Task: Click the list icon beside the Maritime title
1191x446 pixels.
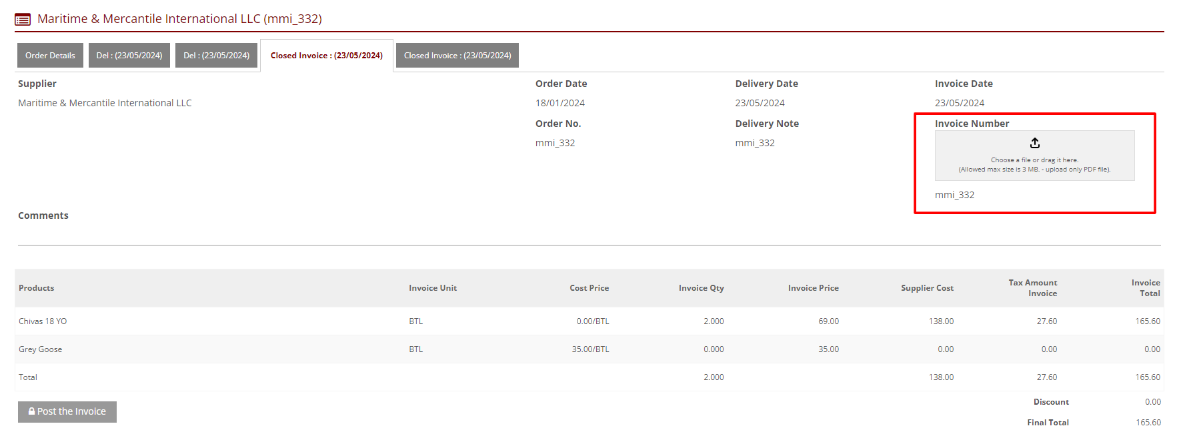Action: [23, 19]
